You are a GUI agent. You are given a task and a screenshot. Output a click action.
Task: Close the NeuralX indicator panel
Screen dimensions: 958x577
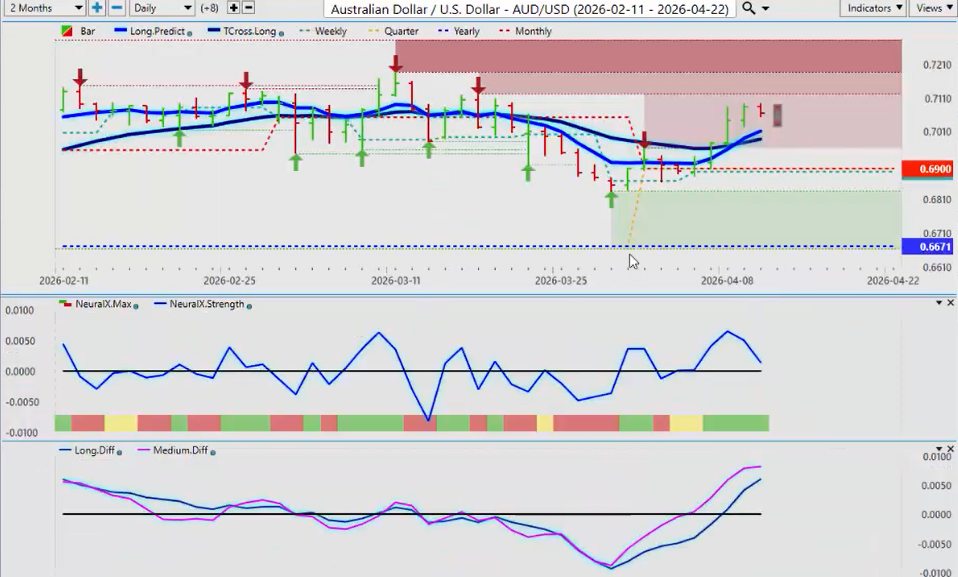(x=950, y=303)
